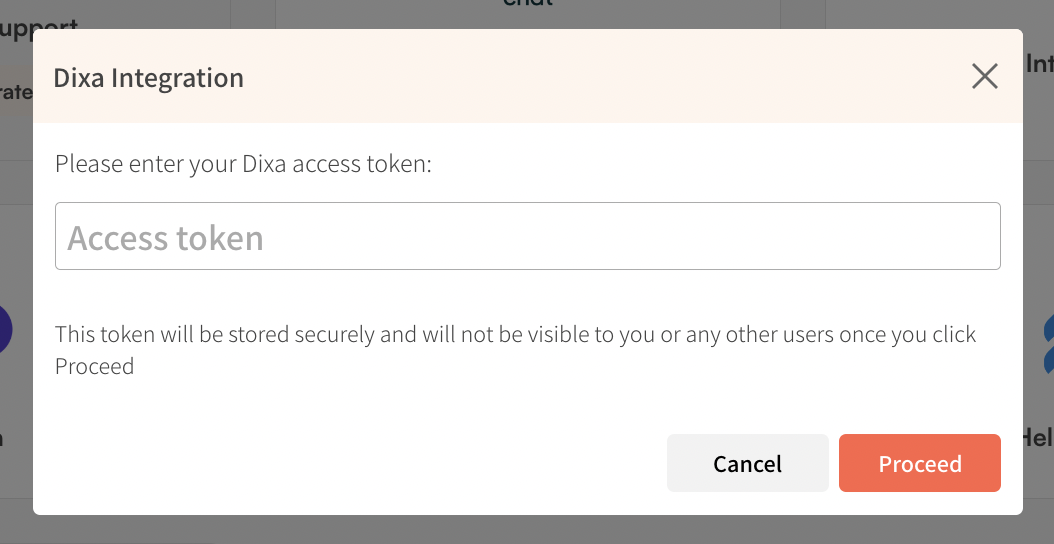1054x544 pixels.
Task: Cancel the Dixa integration setup
Action: point(747,463)
